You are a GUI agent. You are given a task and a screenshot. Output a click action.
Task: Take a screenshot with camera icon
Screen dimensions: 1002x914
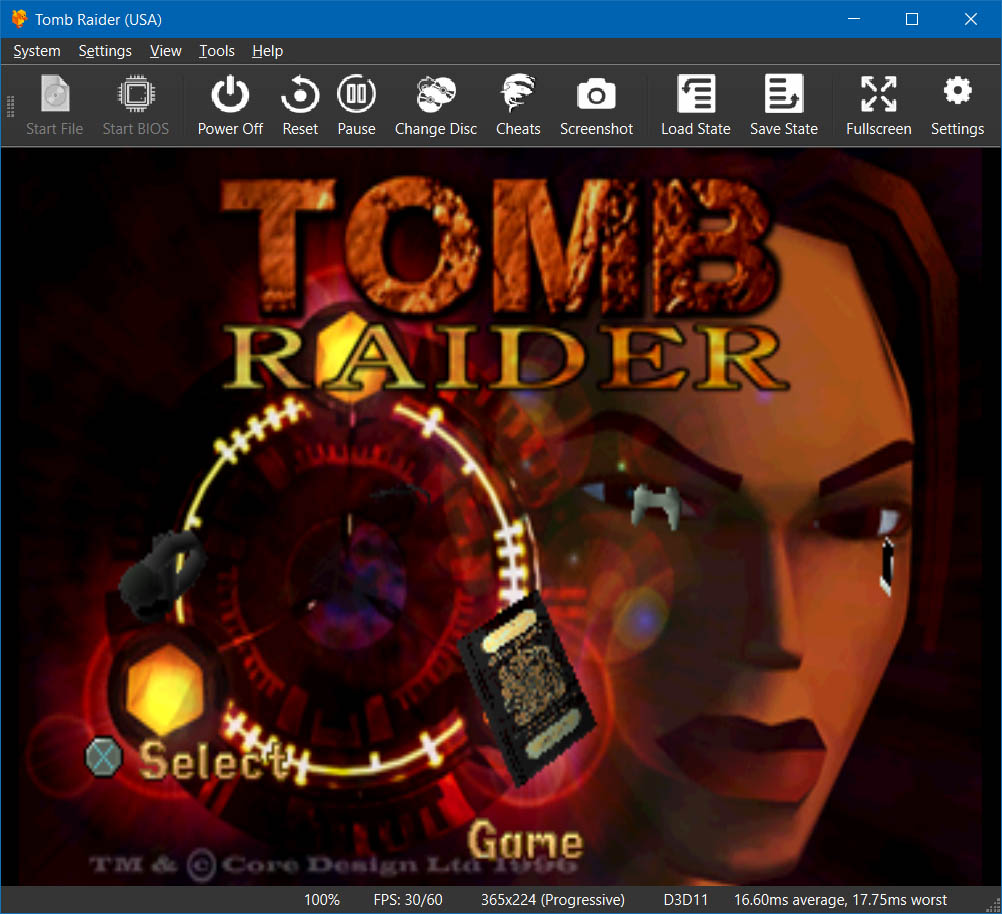596,106
